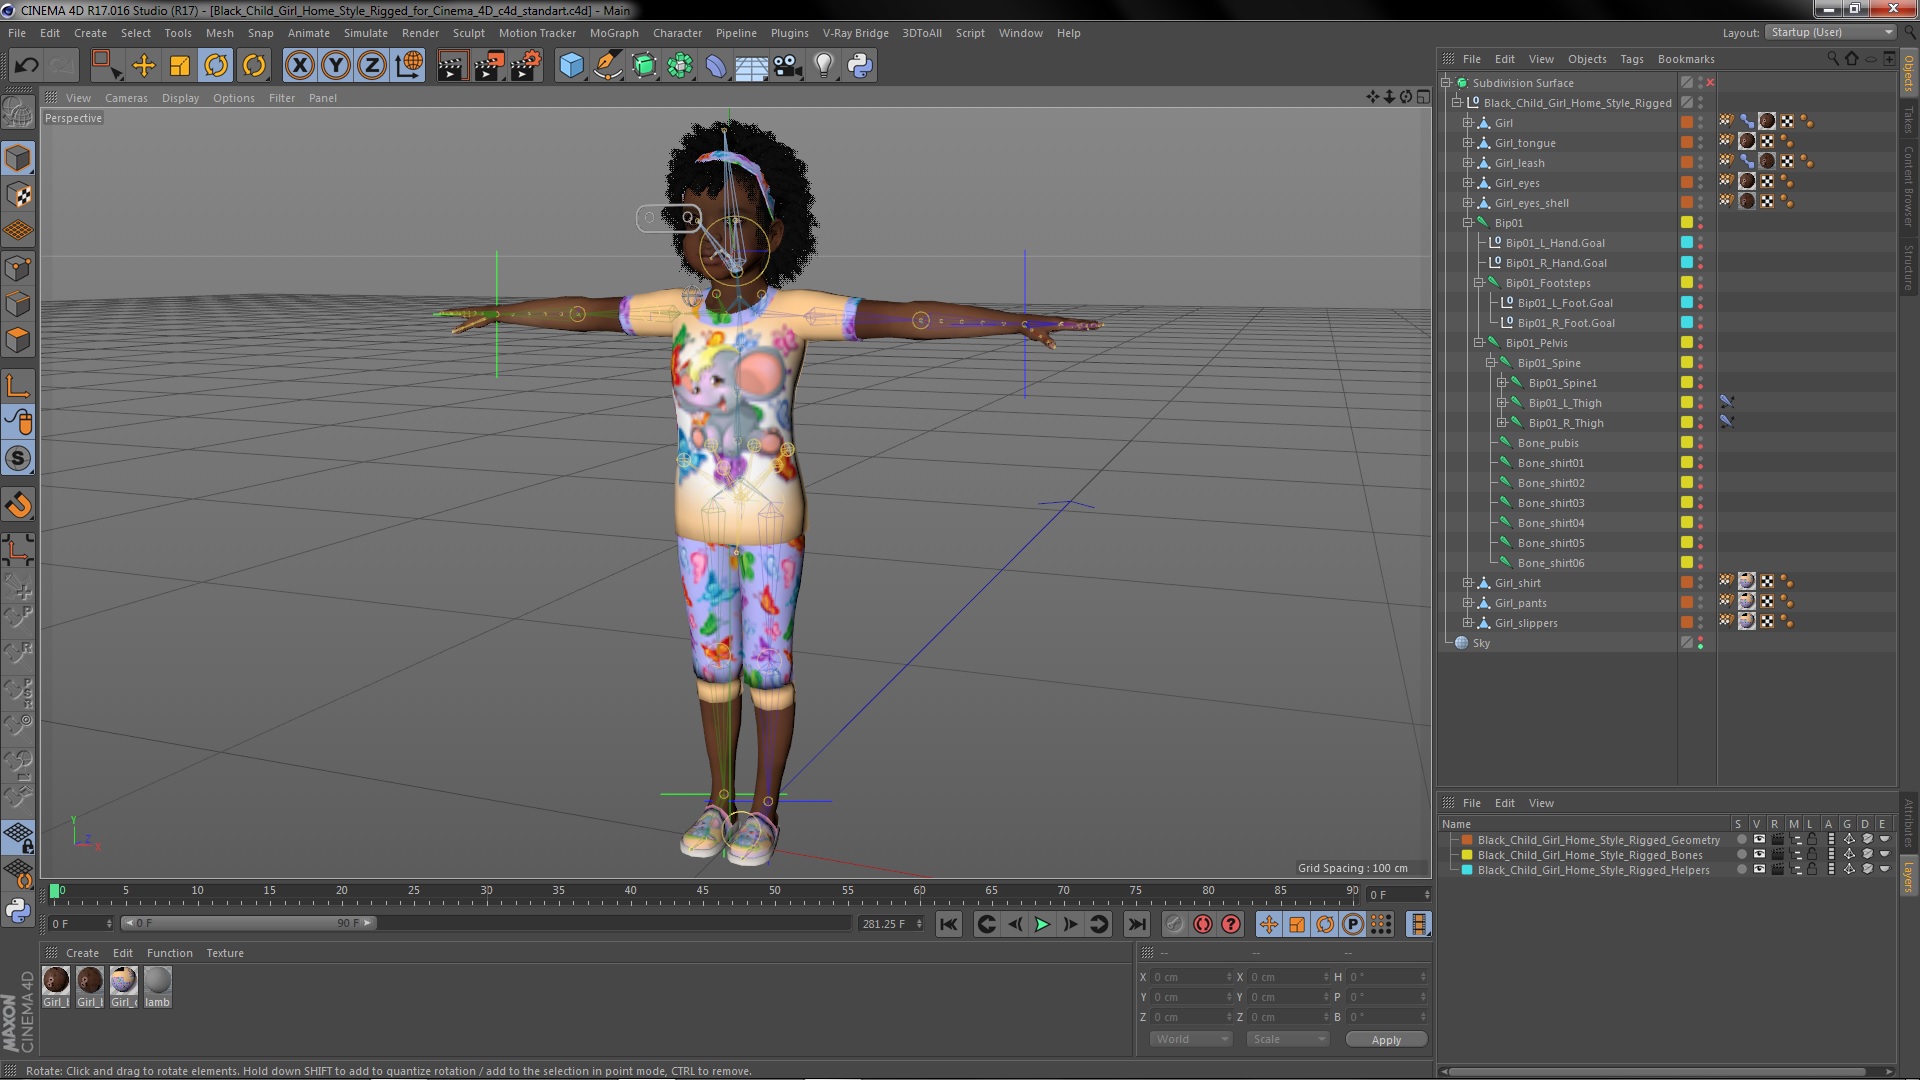Collapse the Subdivision Surface tree node
1920x1080 pixels.
[x=1446, y=83]
